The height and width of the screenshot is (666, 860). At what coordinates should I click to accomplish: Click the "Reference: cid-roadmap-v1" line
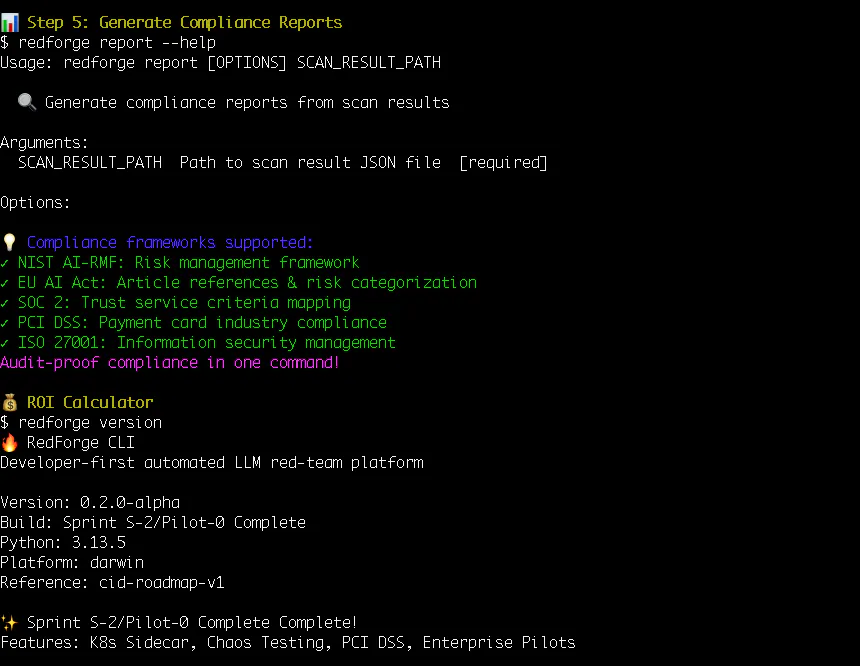pos(112,583)
